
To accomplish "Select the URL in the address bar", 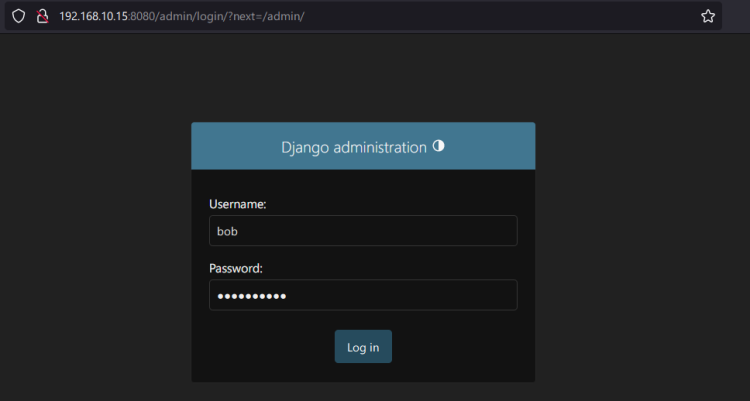I will pyautogui.click(x=182, y=16).
